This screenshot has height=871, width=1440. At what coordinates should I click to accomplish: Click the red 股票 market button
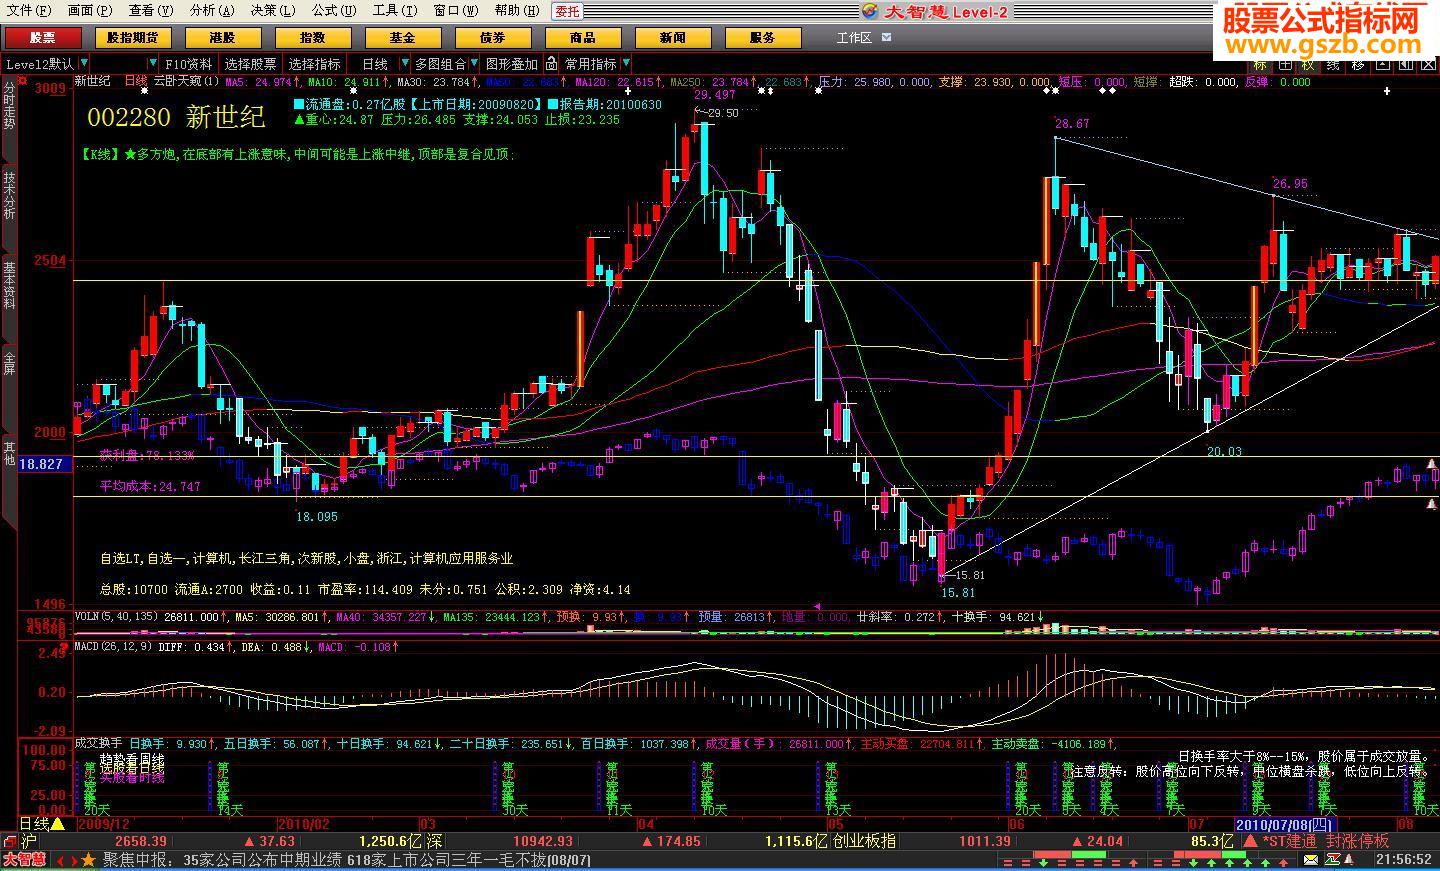coord(43,38)
